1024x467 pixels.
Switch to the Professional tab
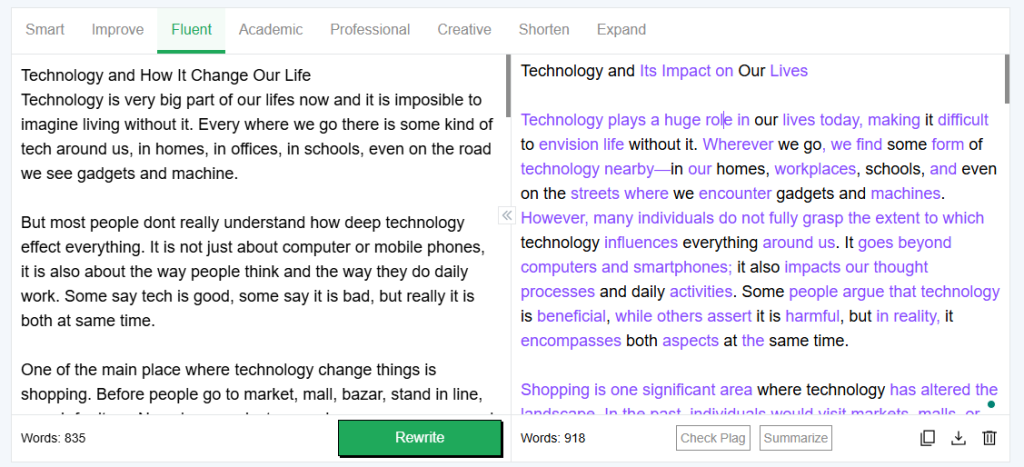point(370,29)
